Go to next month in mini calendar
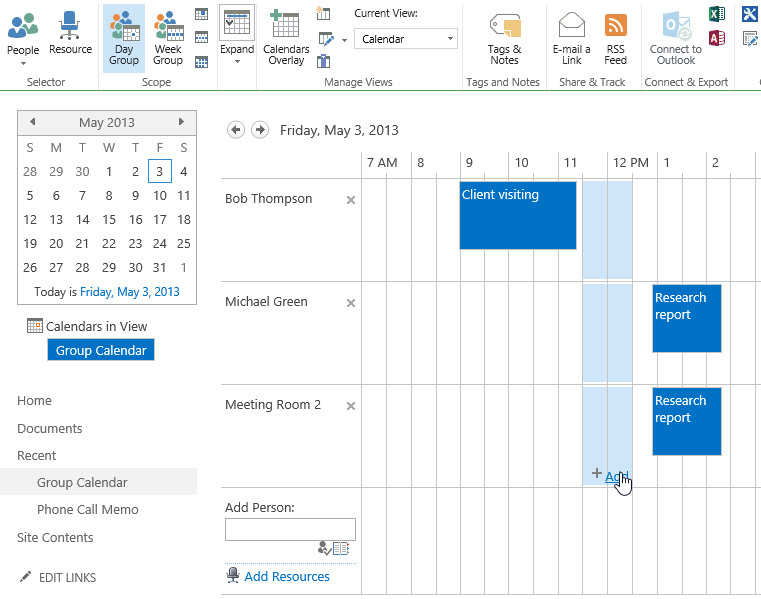This screenshot has width=761, height=599. tap(181, 121)
